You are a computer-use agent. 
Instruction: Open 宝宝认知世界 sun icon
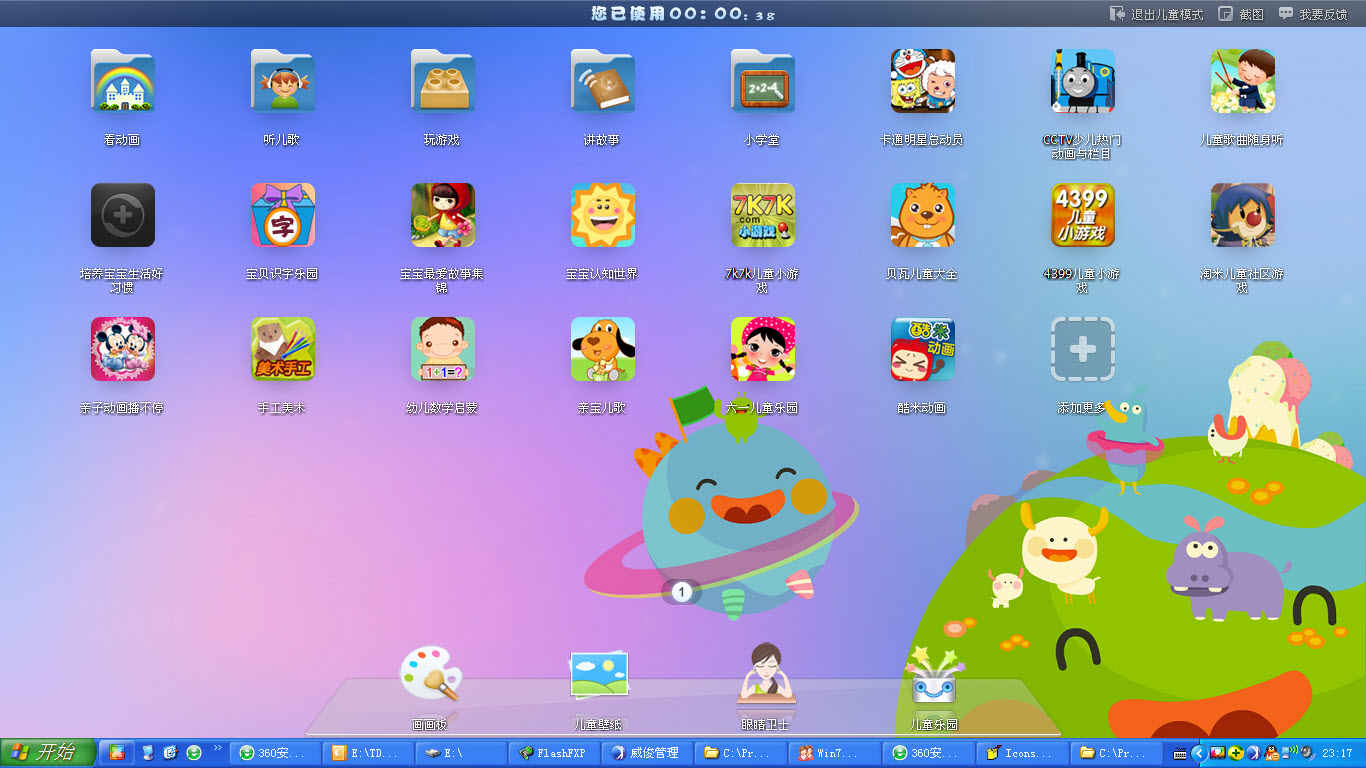click(x=602, y=215)
